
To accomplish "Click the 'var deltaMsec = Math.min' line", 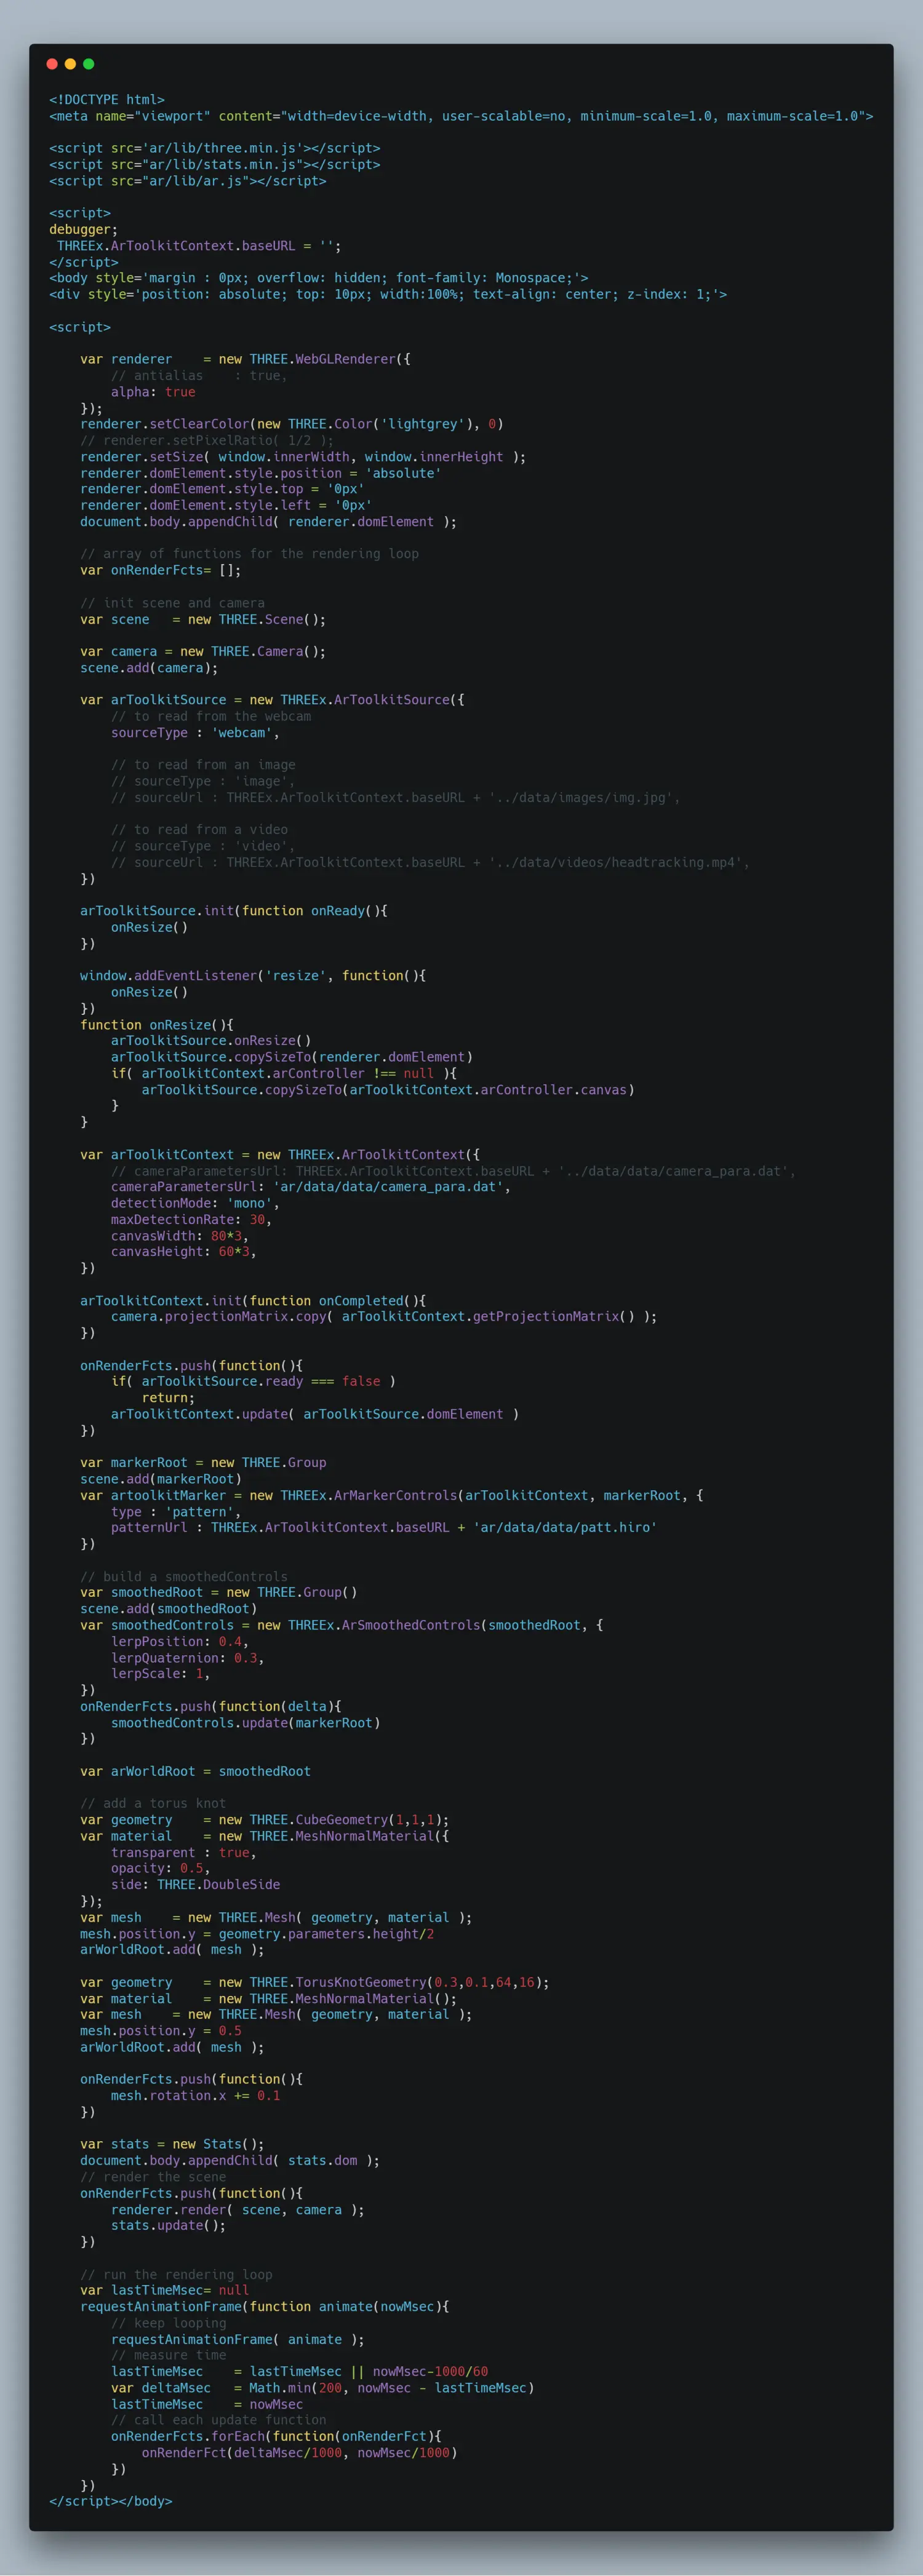I will click(x=322, y=2388).
